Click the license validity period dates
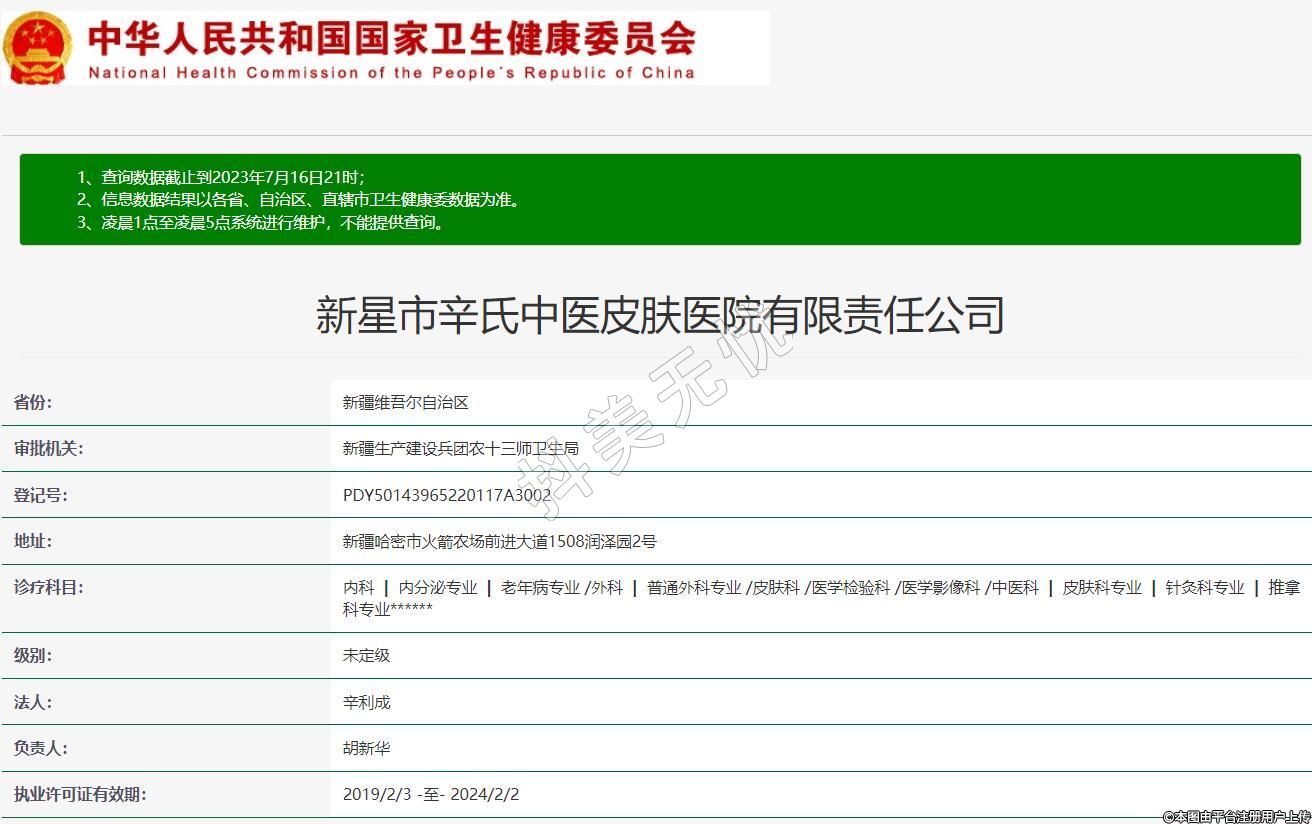The width and height of the screenshot is (1312, 824). pos(430,795)
